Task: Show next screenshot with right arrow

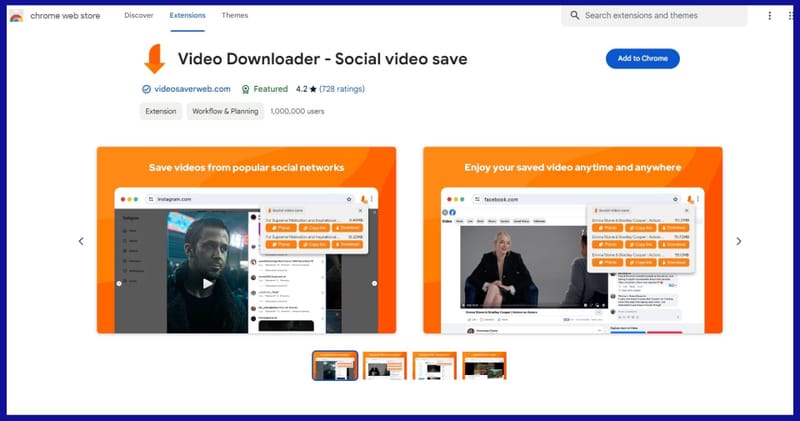Action: [739, 241]
